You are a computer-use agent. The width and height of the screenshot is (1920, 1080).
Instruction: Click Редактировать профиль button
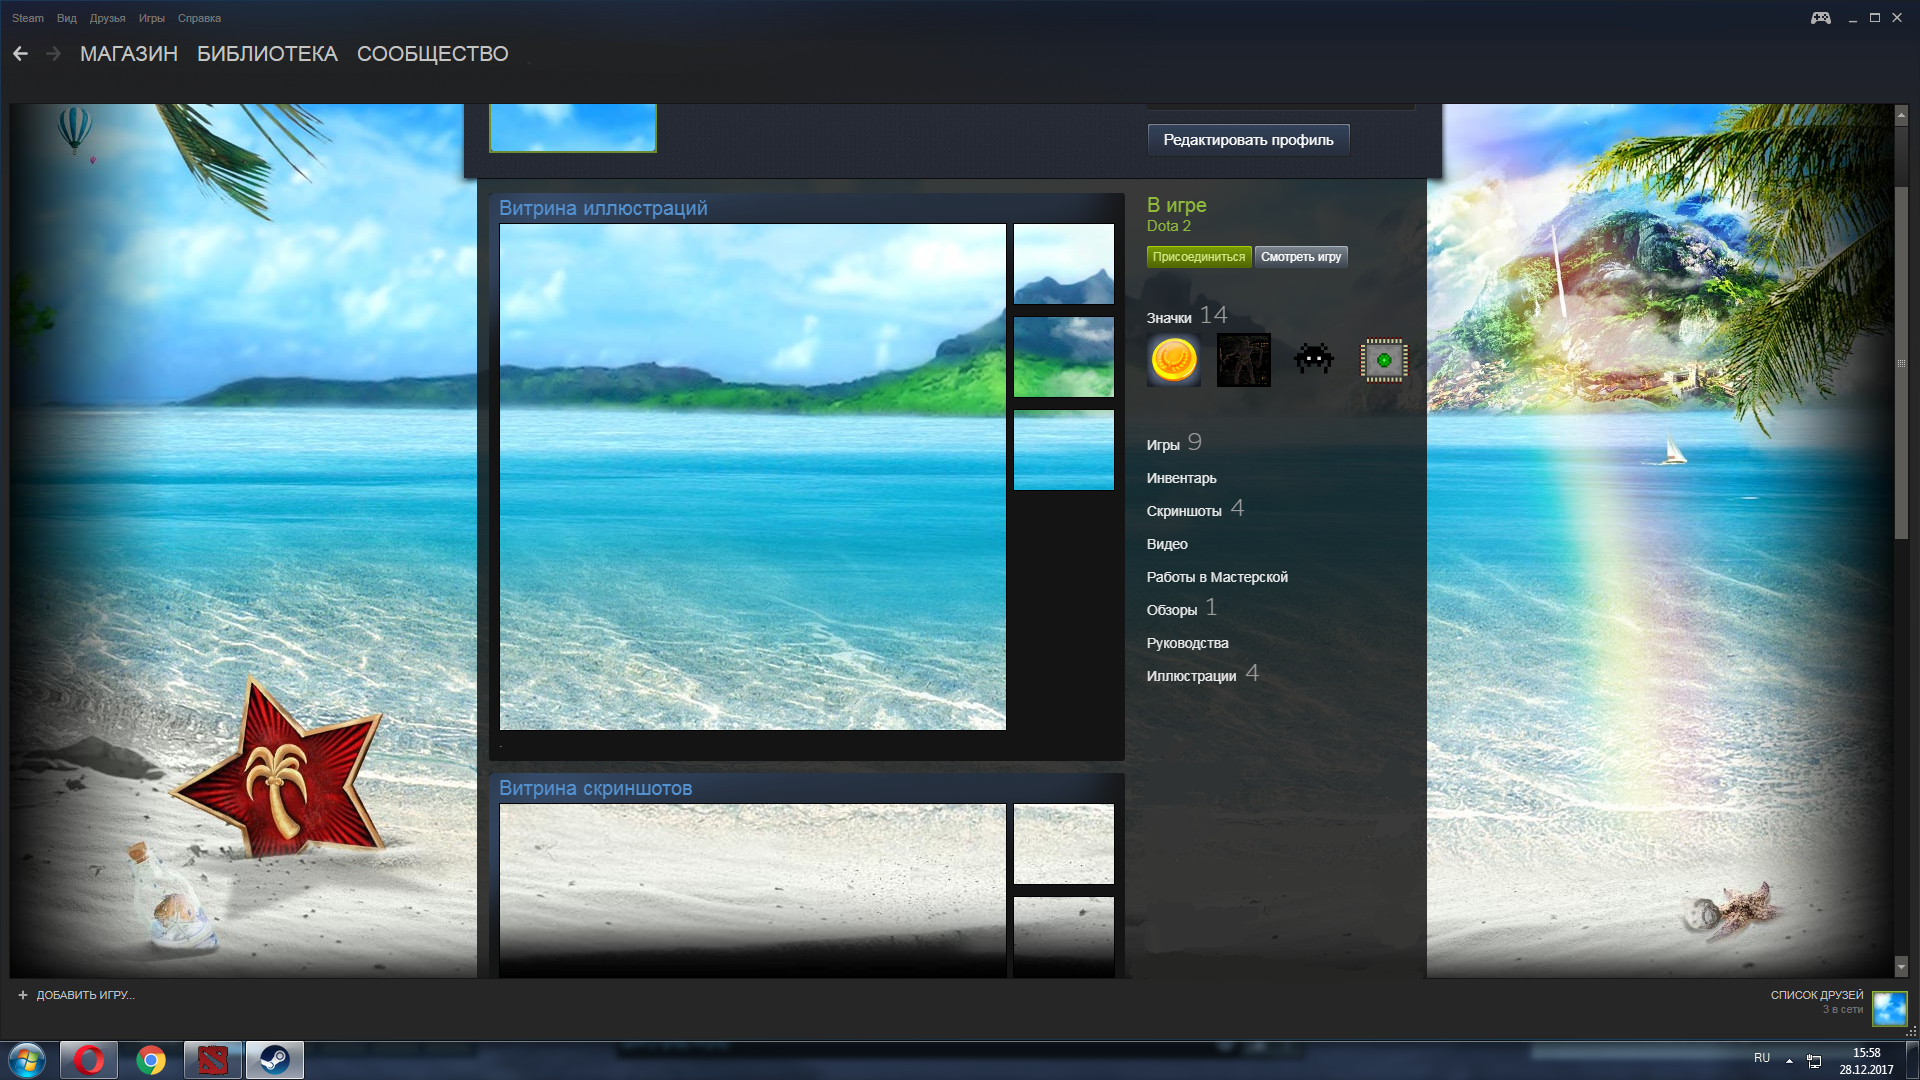pyautogui.click(x=1248, y=140)
